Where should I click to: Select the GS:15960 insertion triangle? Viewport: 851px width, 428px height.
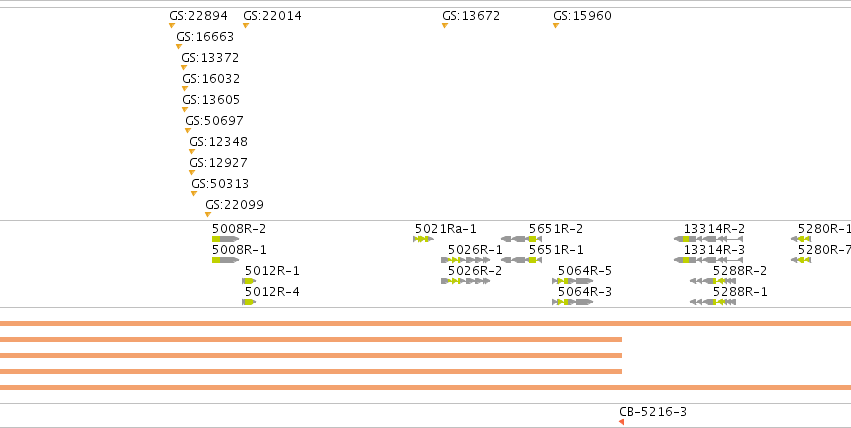(x=556, y=25)
